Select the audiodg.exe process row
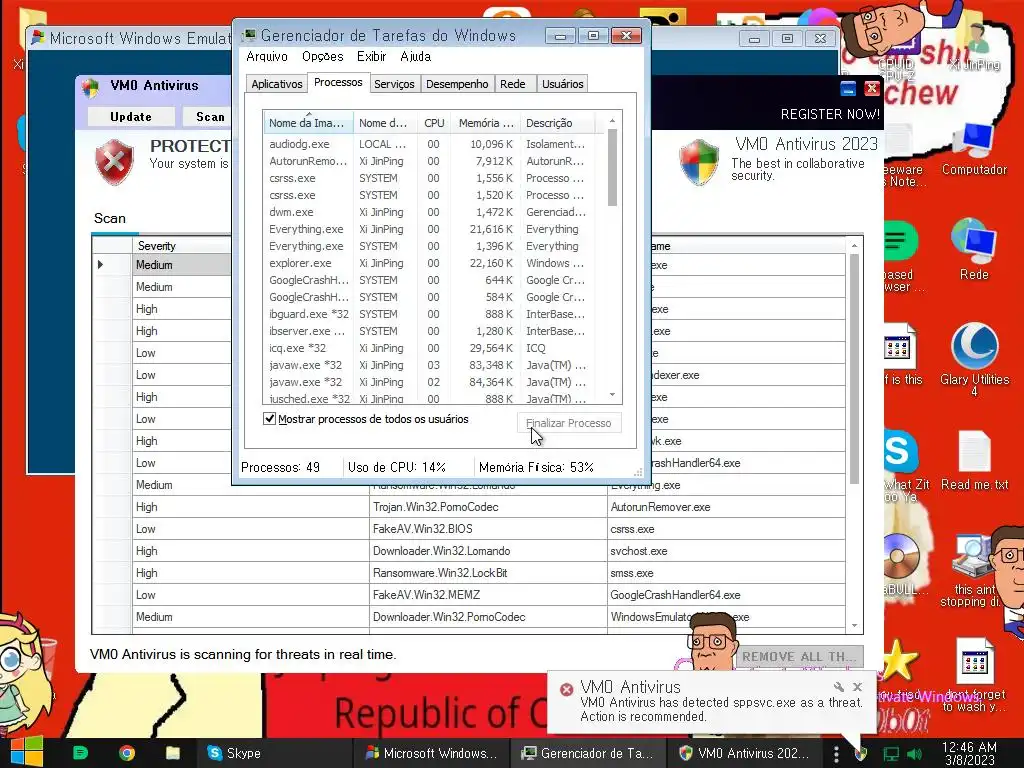The height and width of the screenshot is (768, 1024). (x=435, y=144)
